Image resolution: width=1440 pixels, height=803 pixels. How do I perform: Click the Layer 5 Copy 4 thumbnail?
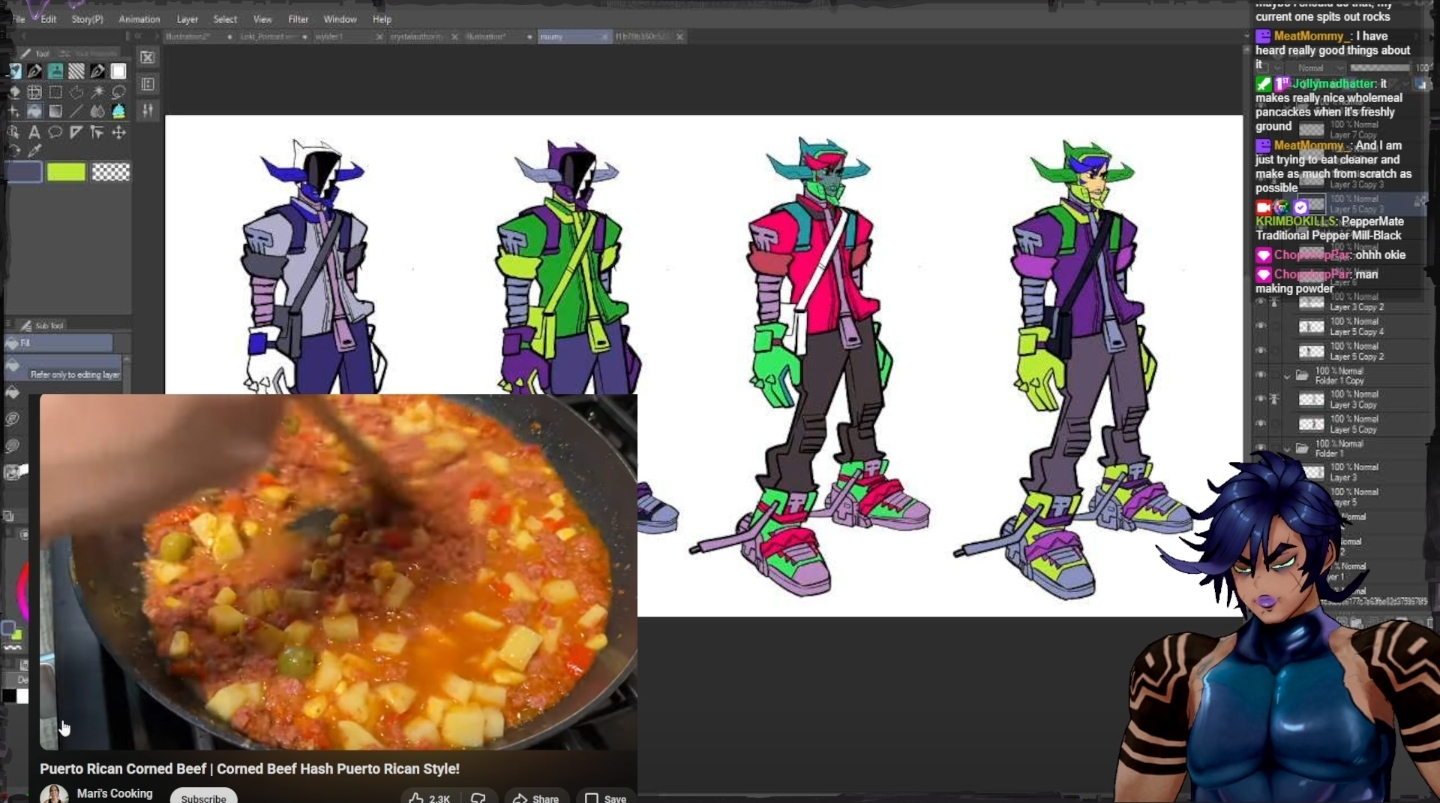point(1311,327)
